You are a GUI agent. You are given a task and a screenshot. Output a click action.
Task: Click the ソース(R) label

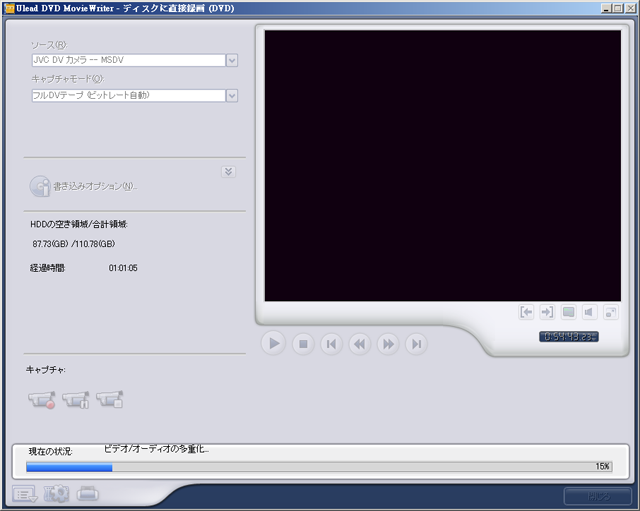[49, 45]
